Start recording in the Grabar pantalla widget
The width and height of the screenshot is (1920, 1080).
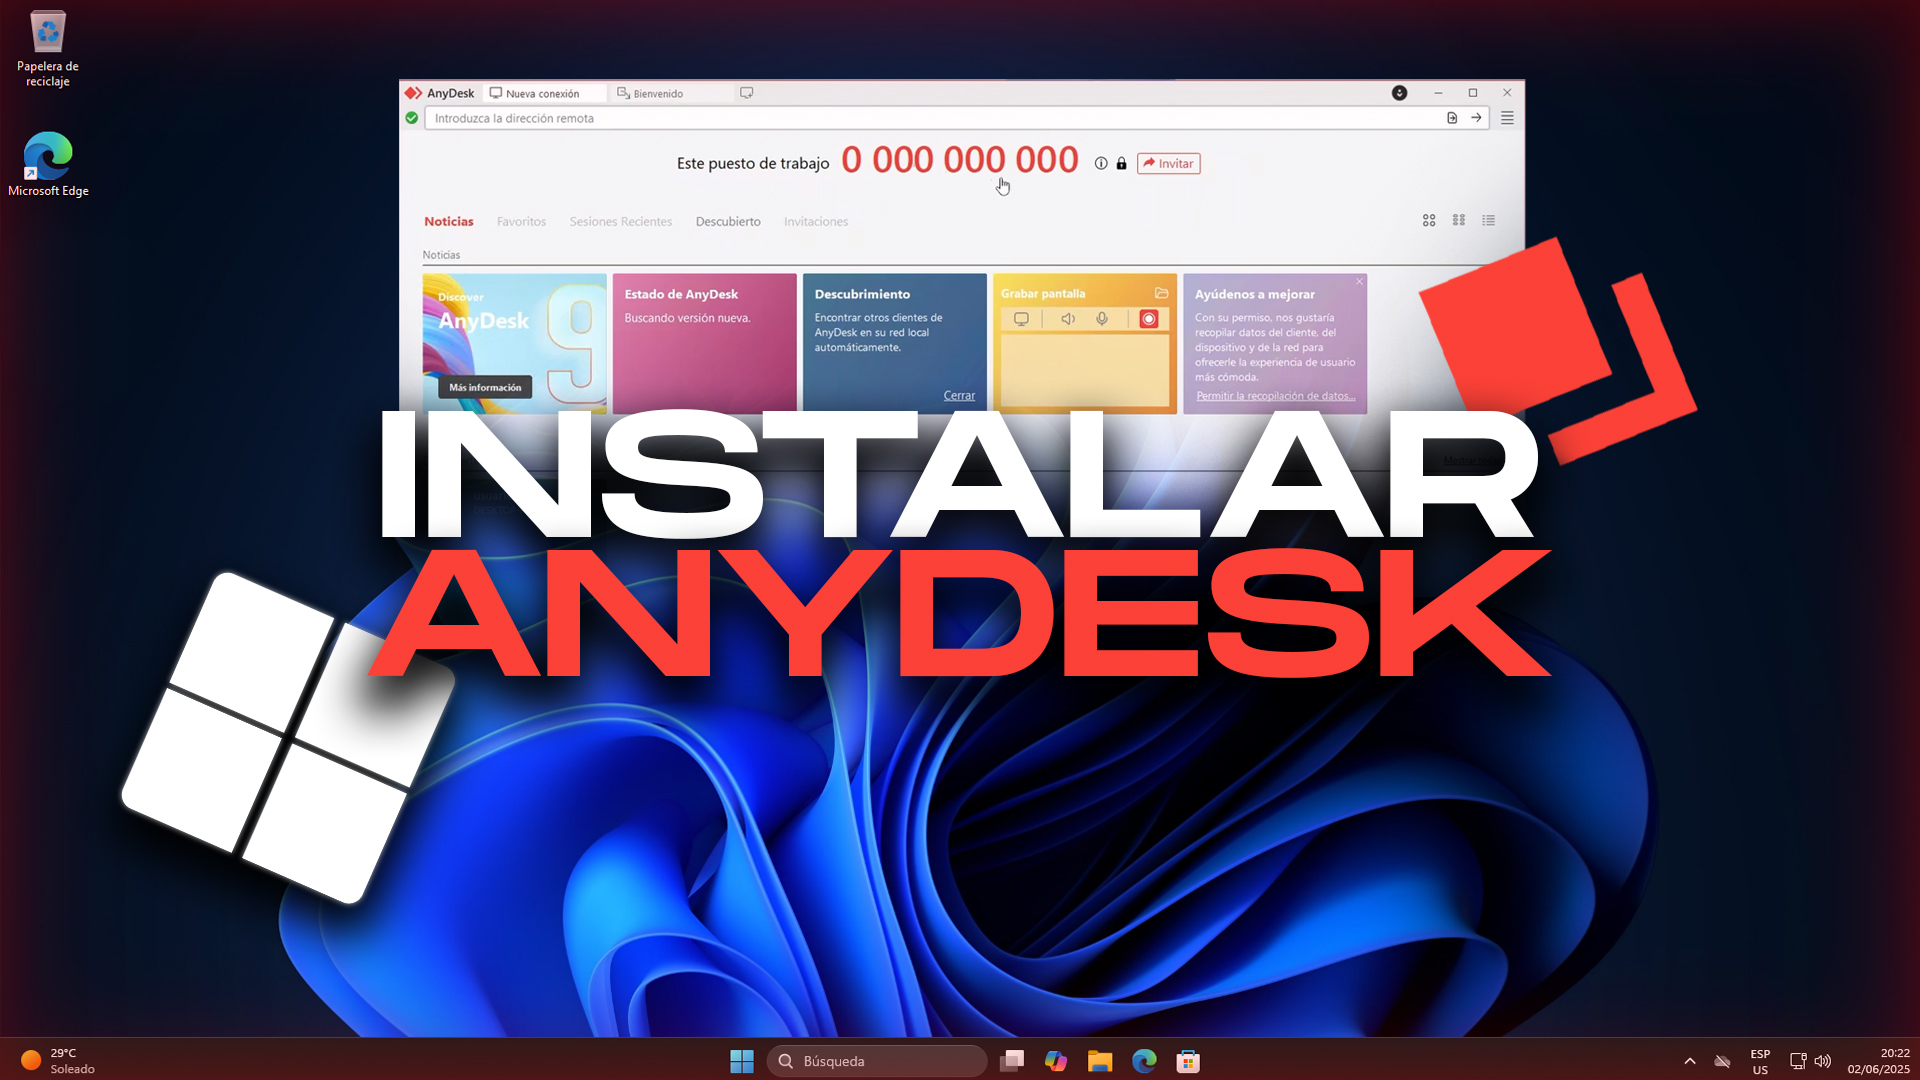1148,318
